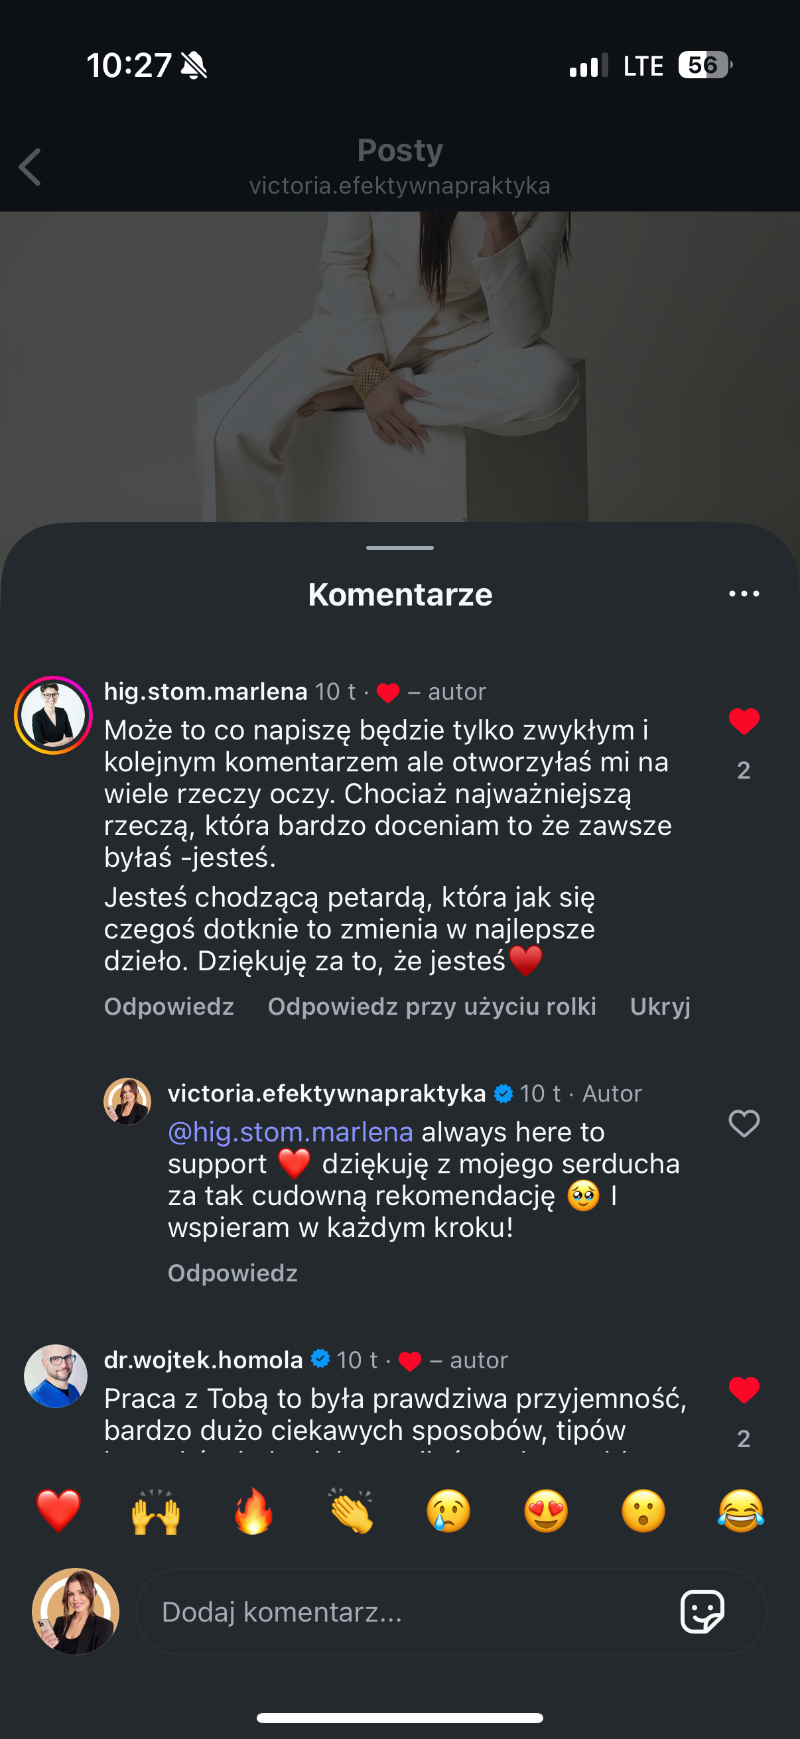This screenshot has height=1739, width=800.
Task: Tap the clapping hands quick reaction emoji
Action: pyautogui.click(x=351, y=1511)
